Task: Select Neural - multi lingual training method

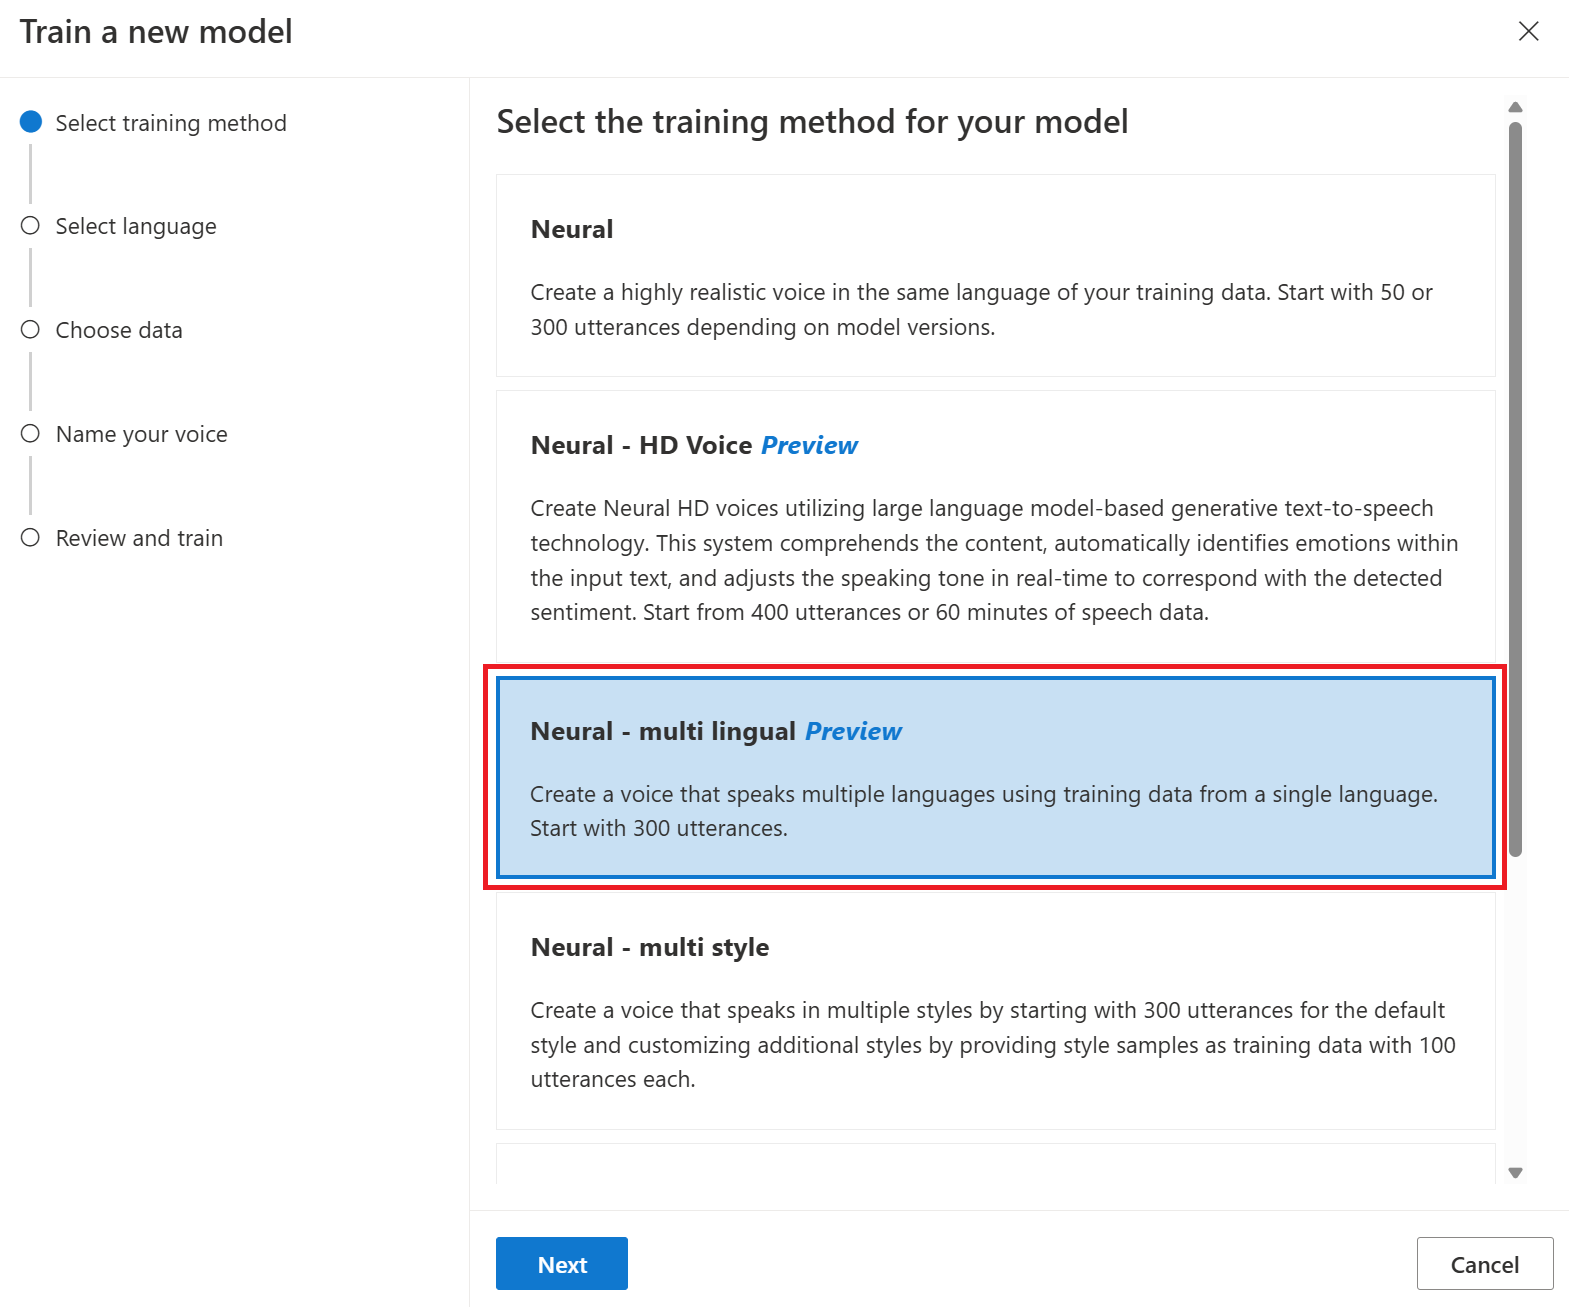Action: click(995, 778)
